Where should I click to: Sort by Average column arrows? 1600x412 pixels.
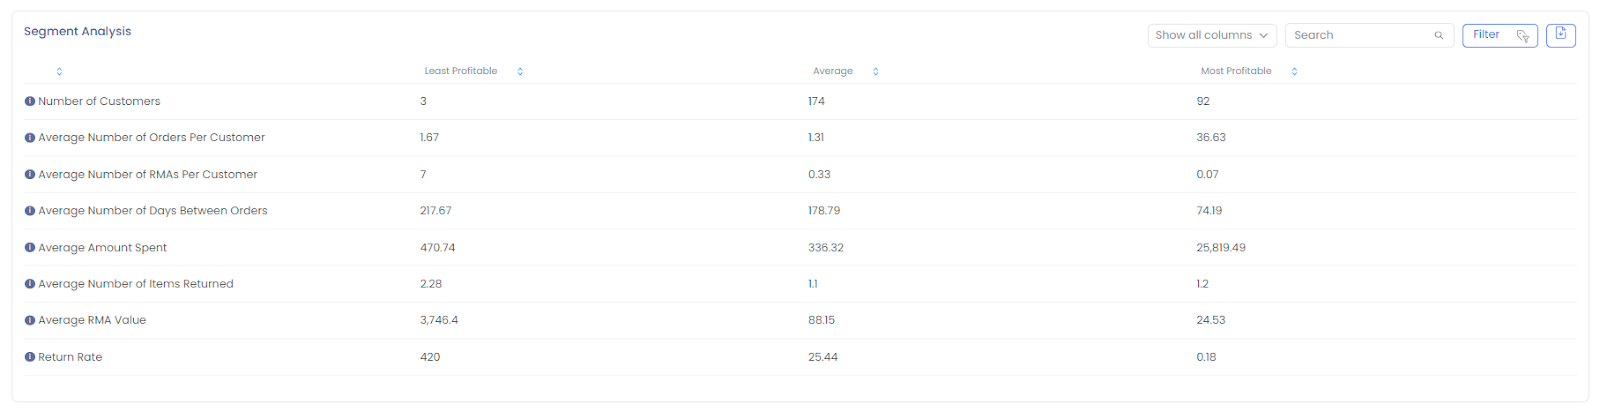876,71
